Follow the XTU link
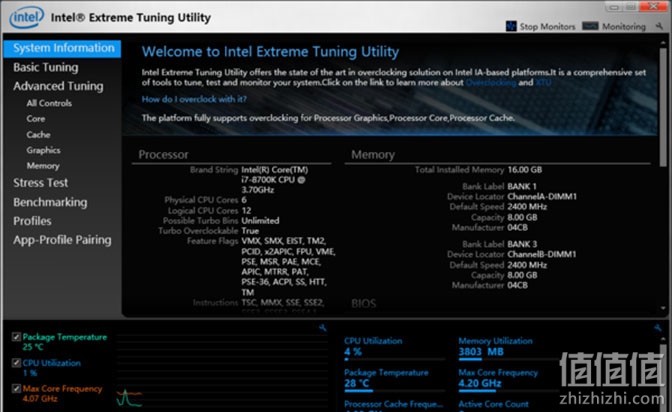 [543, 82]
